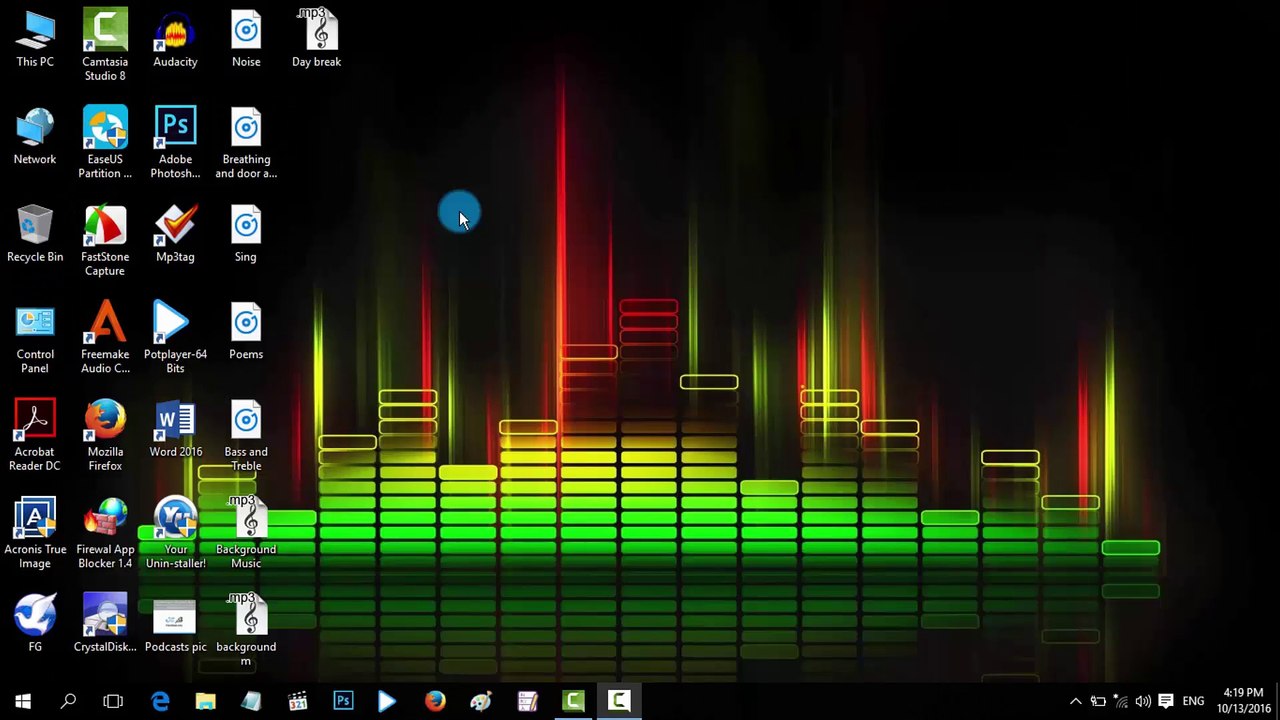Select the Sing audio file

pyautogui.click(x=246, y=235)
